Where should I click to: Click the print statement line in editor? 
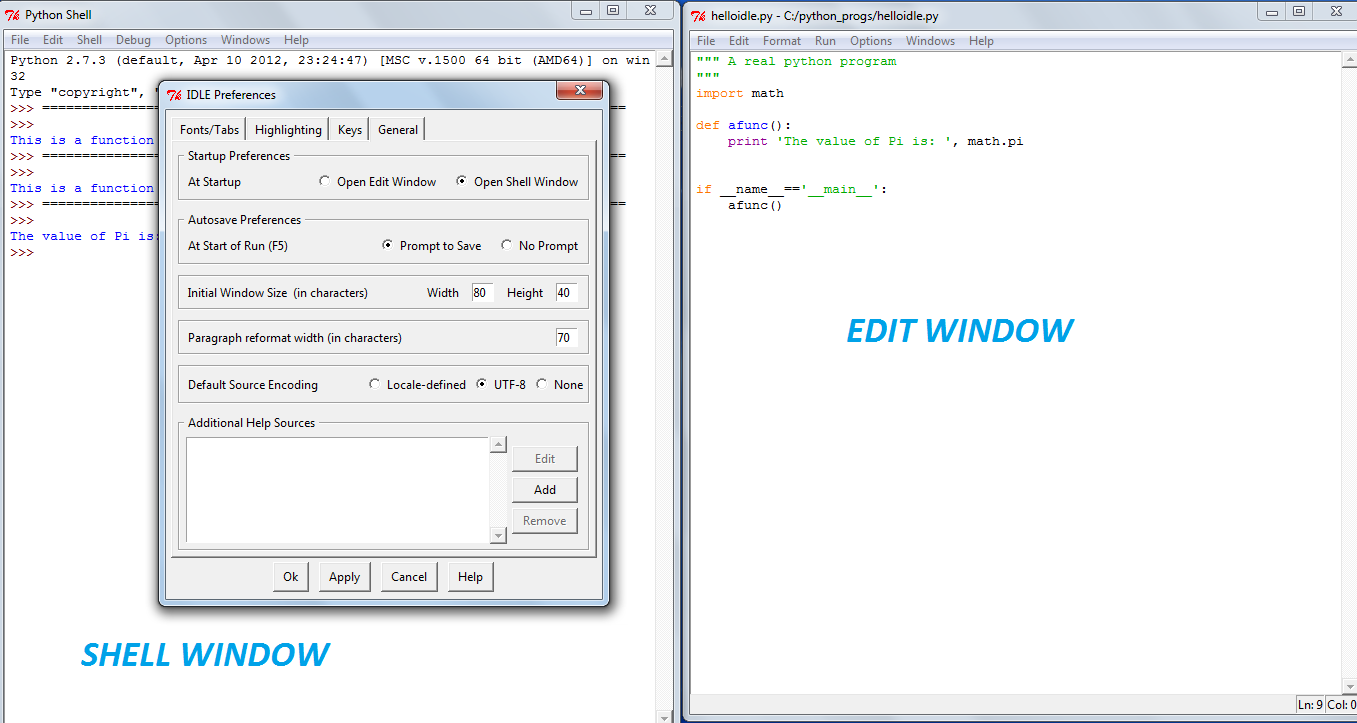(875, 141)
